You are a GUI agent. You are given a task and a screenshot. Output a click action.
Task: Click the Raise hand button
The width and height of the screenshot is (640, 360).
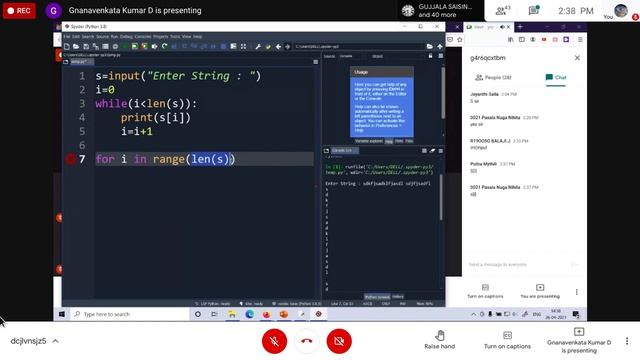[x=440, y=340]
